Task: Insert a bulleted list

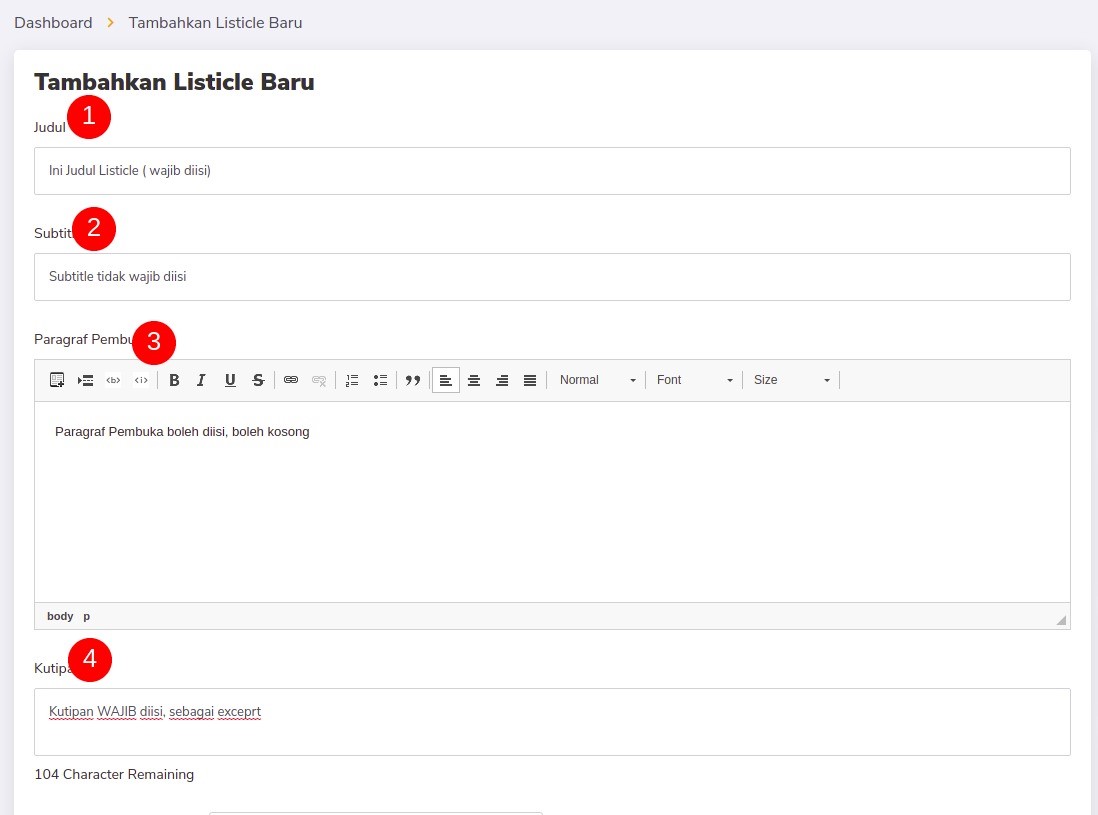Action: 380,380
